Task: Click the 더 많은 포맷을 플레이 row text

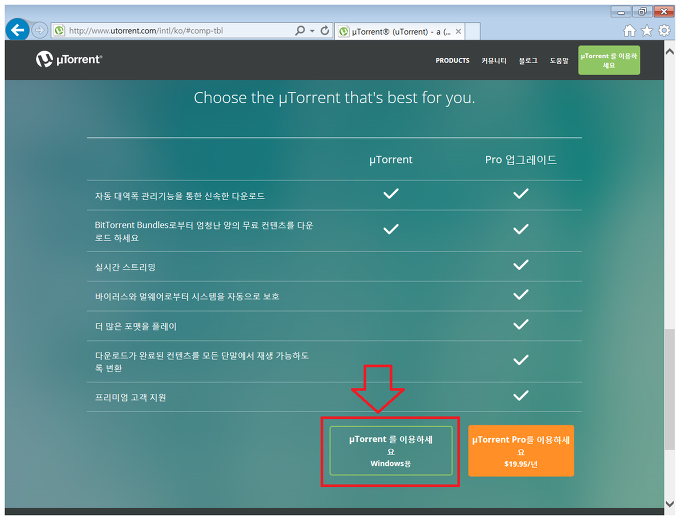Action: [136, 326]
